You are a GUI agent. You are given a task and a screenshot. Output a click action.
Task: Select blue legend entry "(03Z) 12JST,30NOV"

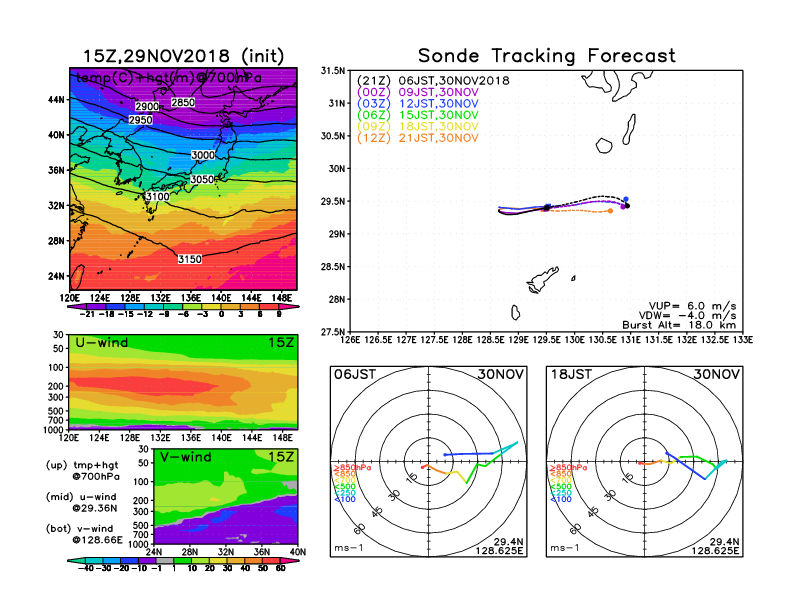point(418,104)
